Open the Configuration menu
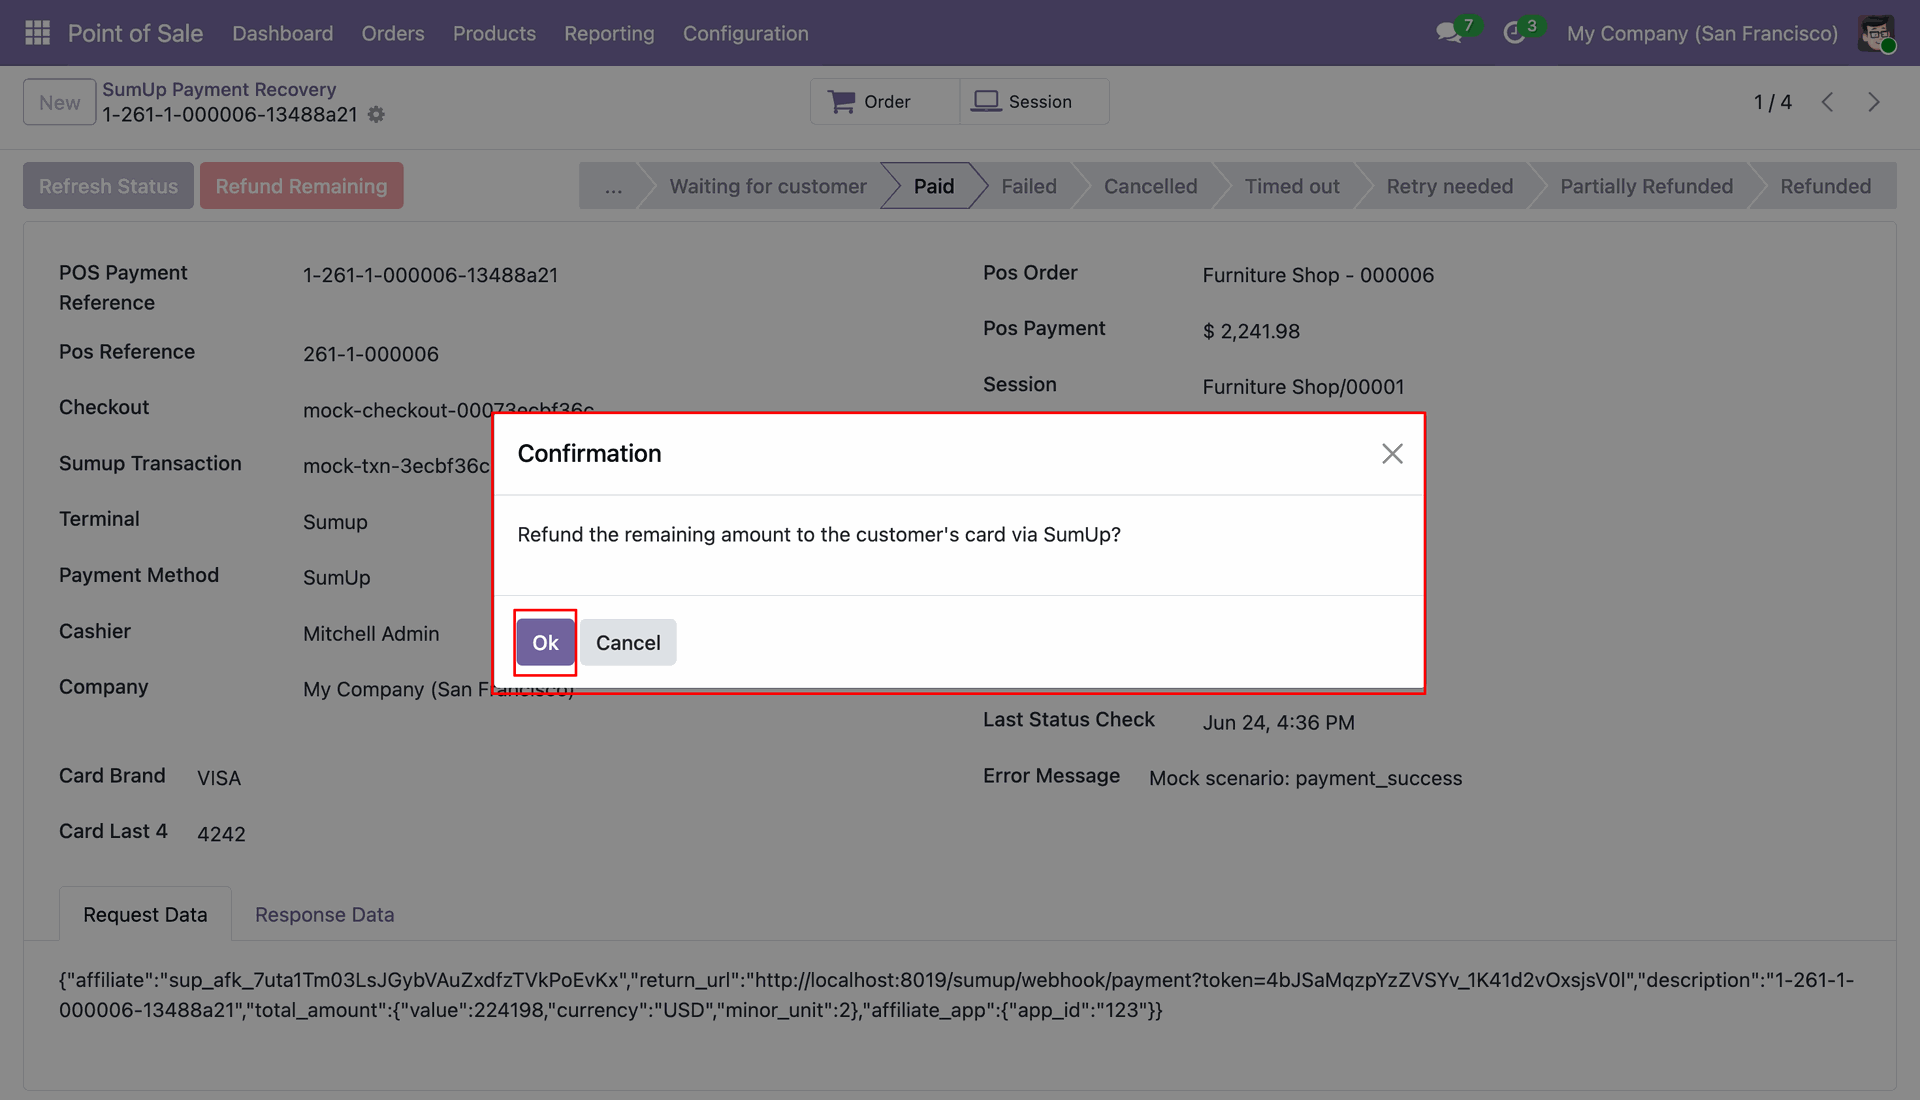1920x1100 pixels. (x=745, y=33)
